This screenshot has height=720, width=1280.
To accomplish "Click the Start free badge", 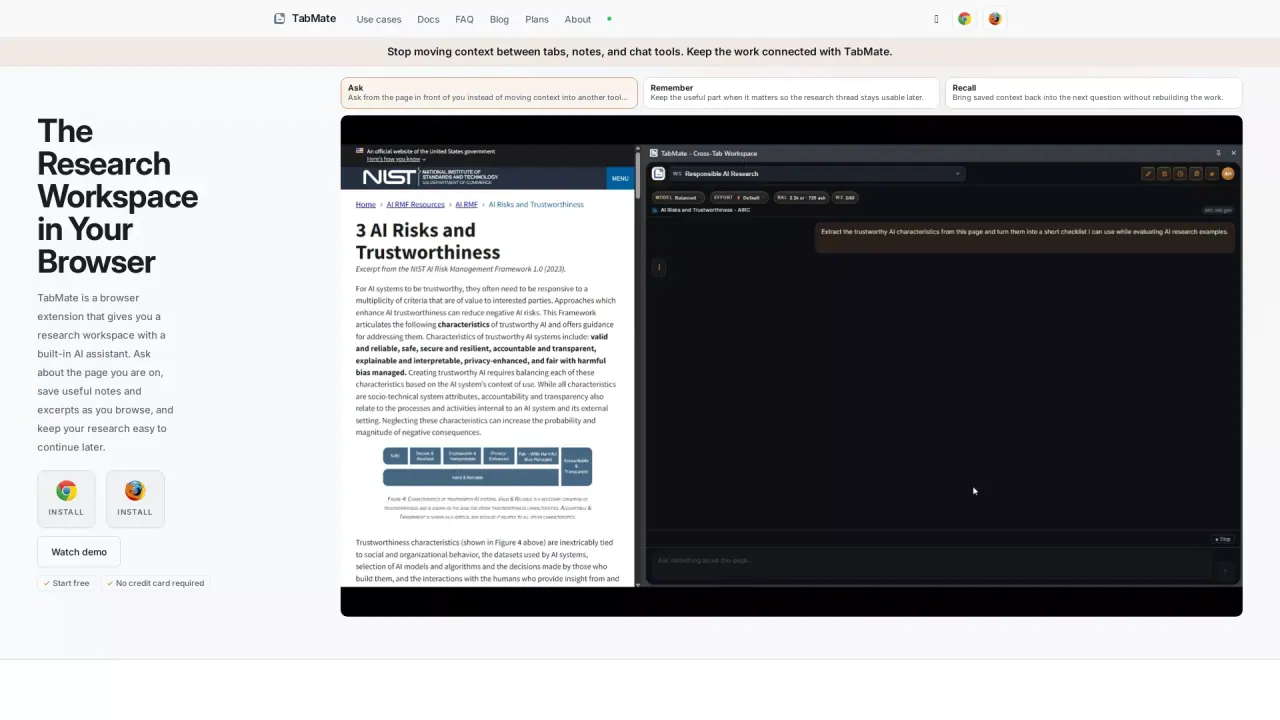I will click(x=66, y=583).
